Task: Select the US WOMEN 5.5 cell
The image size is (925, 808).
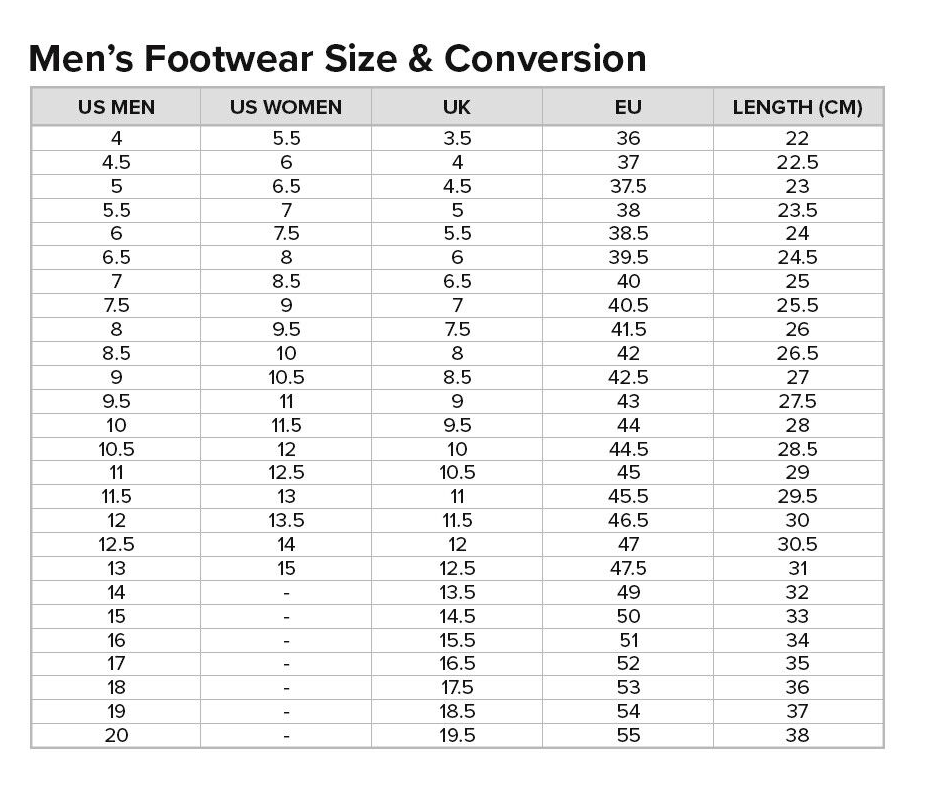Action: (286, 139)
